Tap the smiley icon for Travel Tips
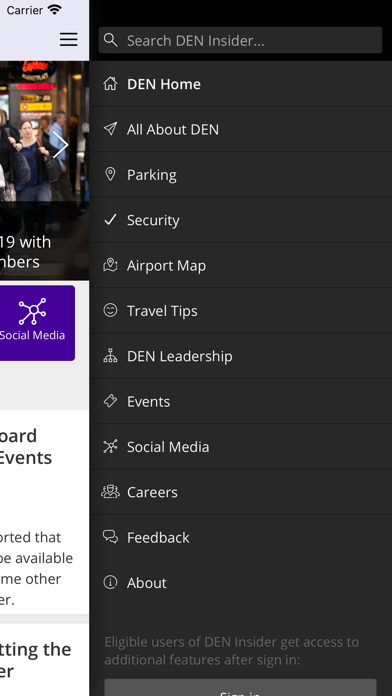392x696 pixels. tap(110, 310)
